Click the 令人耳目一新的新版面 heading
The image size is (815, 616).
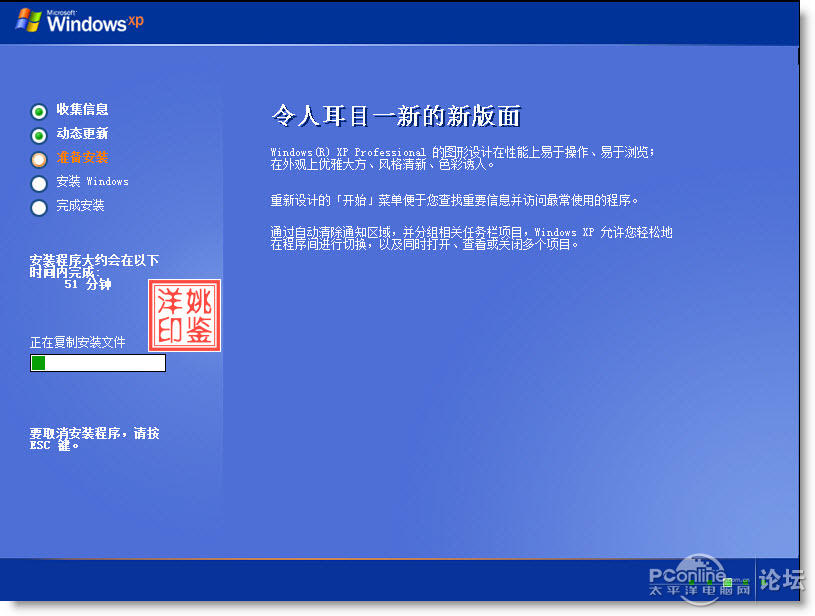[396, 115]
